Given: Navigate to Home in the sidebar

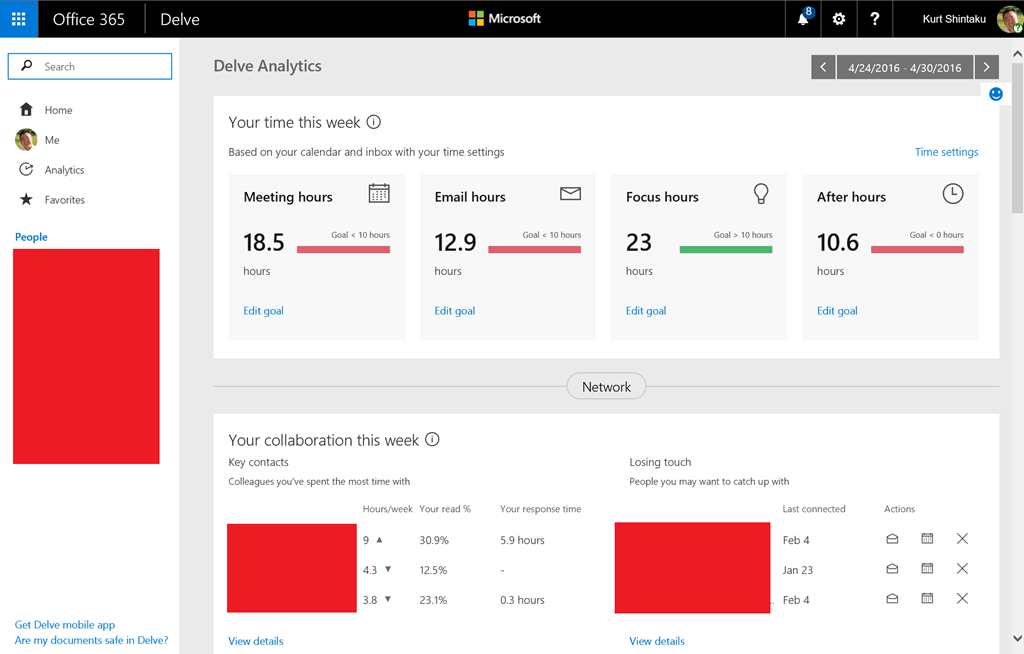Looking at the screenshot, I should click(x=58, y=110).
